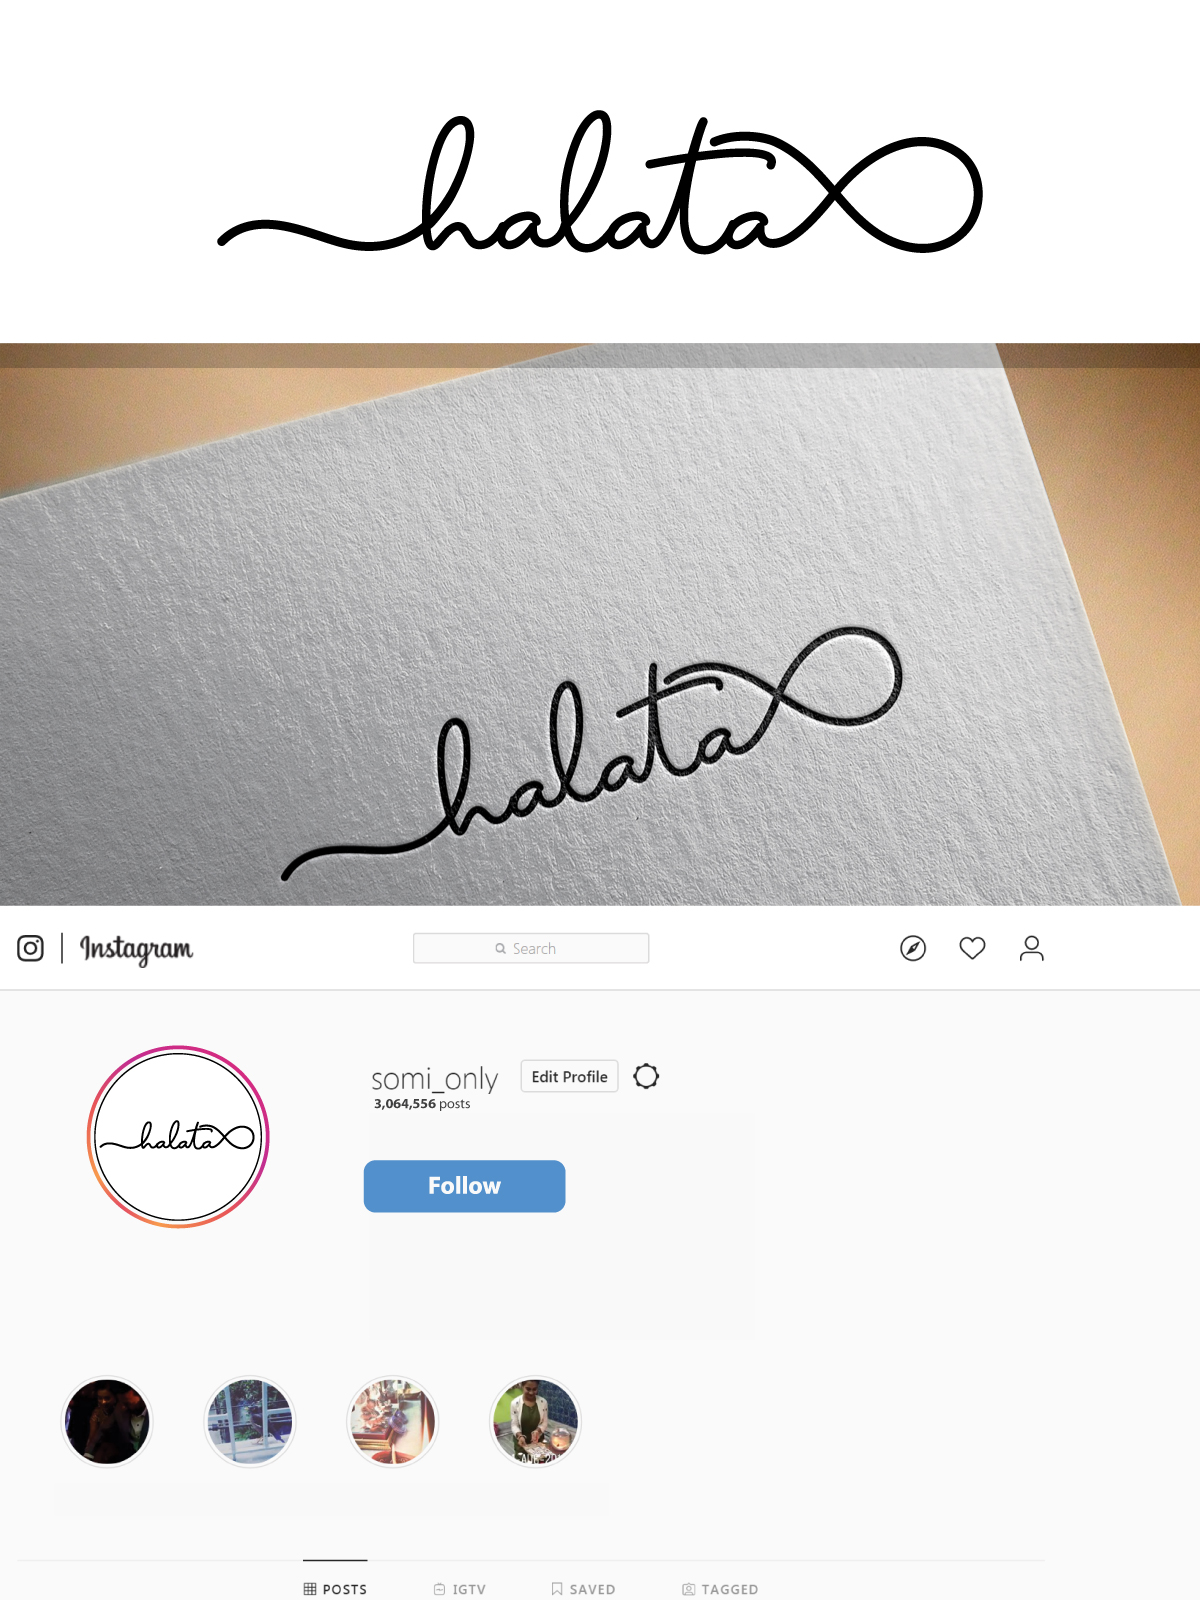Open the third story highlight circle
Screen dimensions: 1200x1600
pos(393,1421)
